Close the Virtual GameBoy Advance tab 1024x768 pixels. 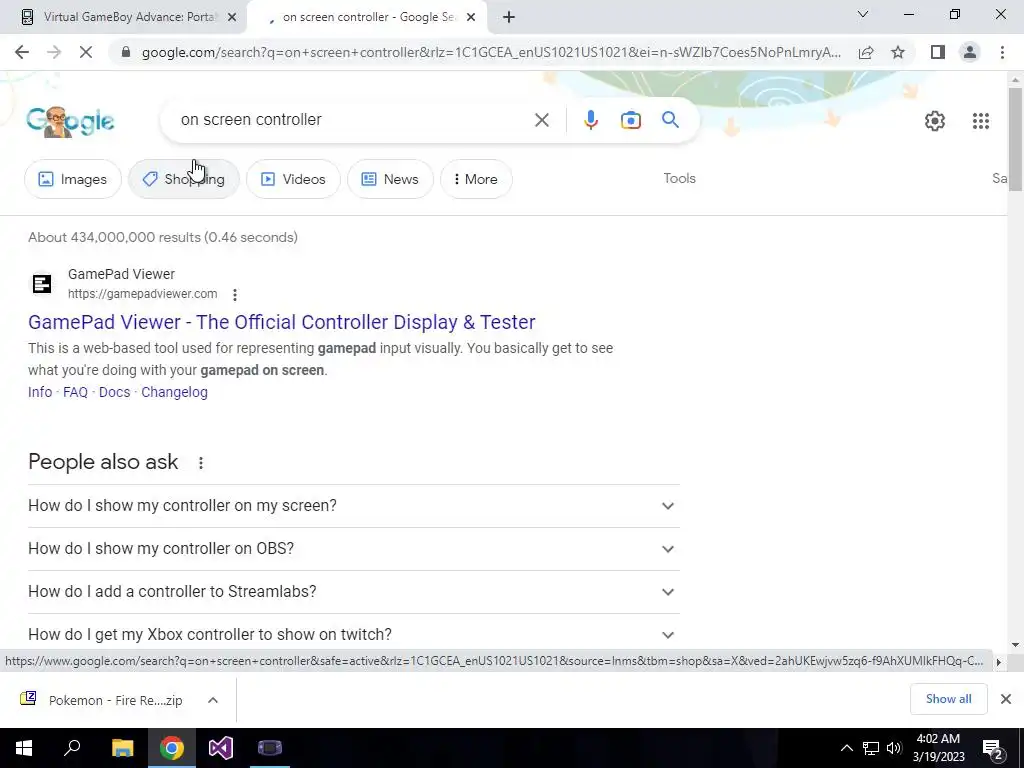pos(232,18)
